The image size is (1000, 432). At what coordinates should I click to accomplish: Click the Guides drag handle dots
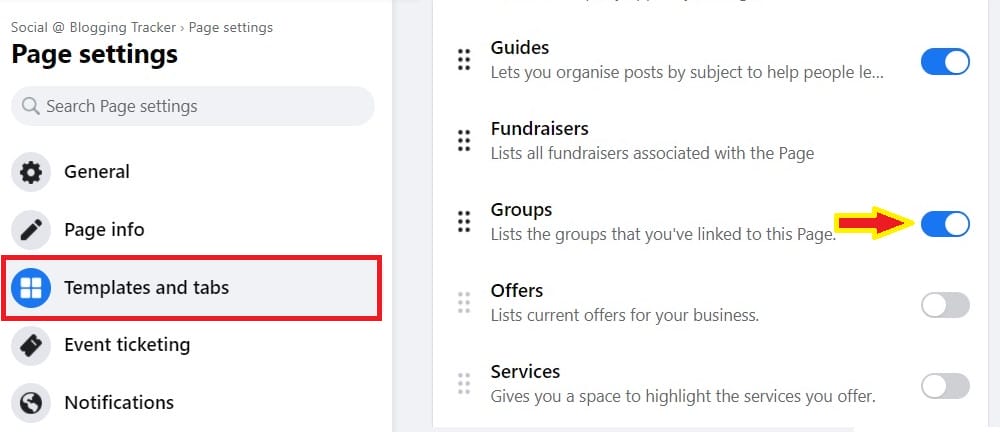[x=464, y=59]
